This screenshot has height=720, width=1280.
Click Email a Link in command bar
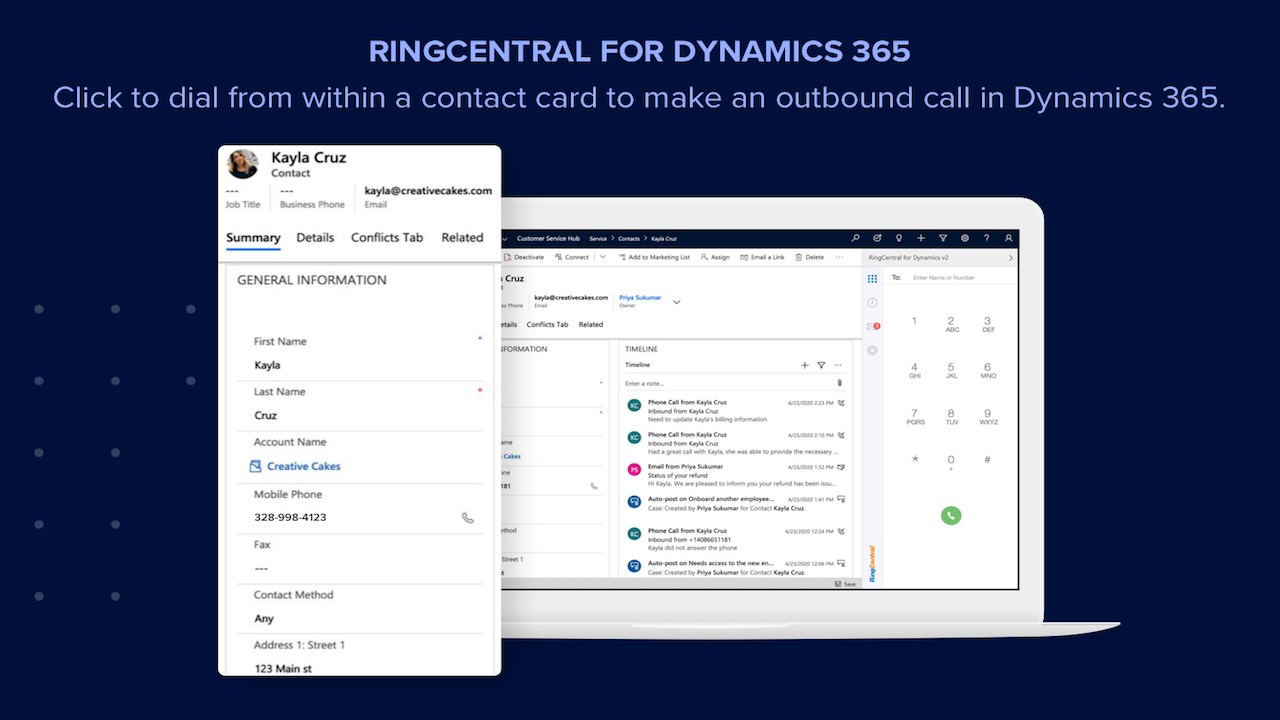[764, 257]
